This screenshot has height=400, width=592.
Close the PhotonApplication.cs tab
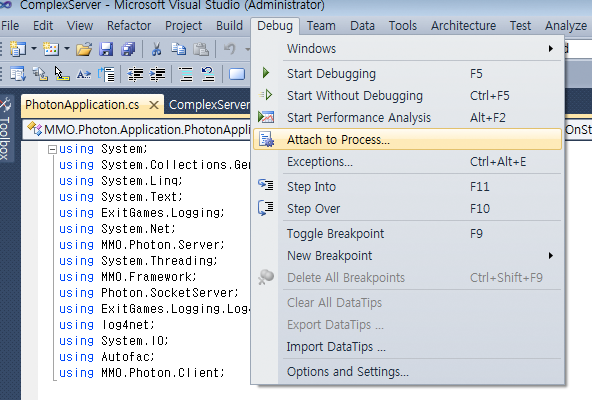point(154,105)
